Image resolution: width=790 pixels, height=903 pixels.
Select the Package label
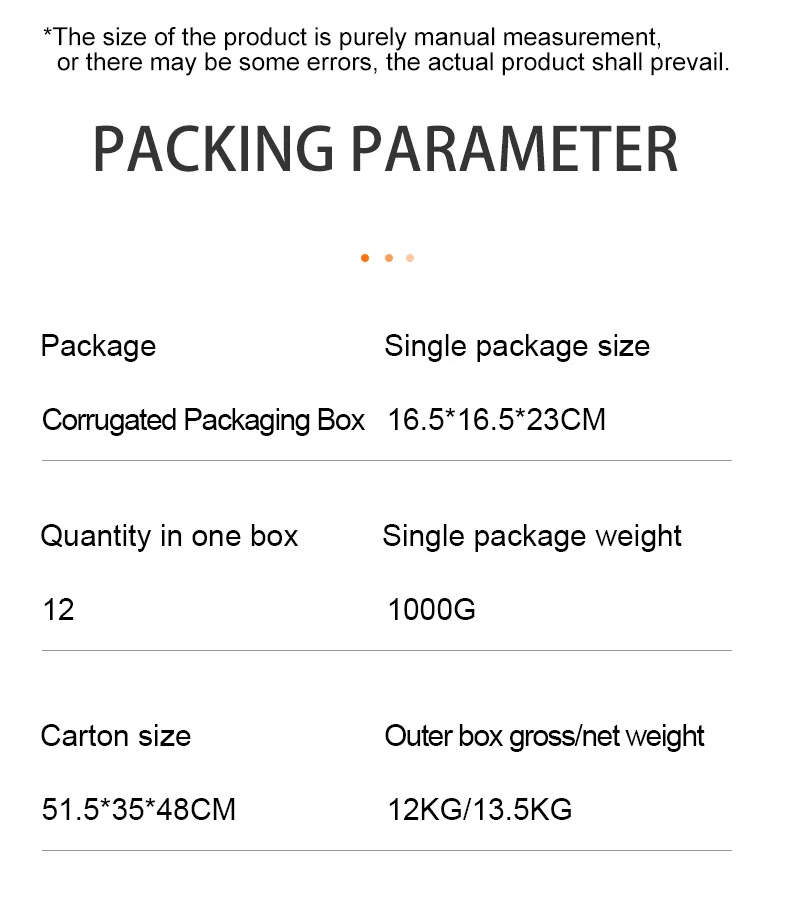(98, 346)
